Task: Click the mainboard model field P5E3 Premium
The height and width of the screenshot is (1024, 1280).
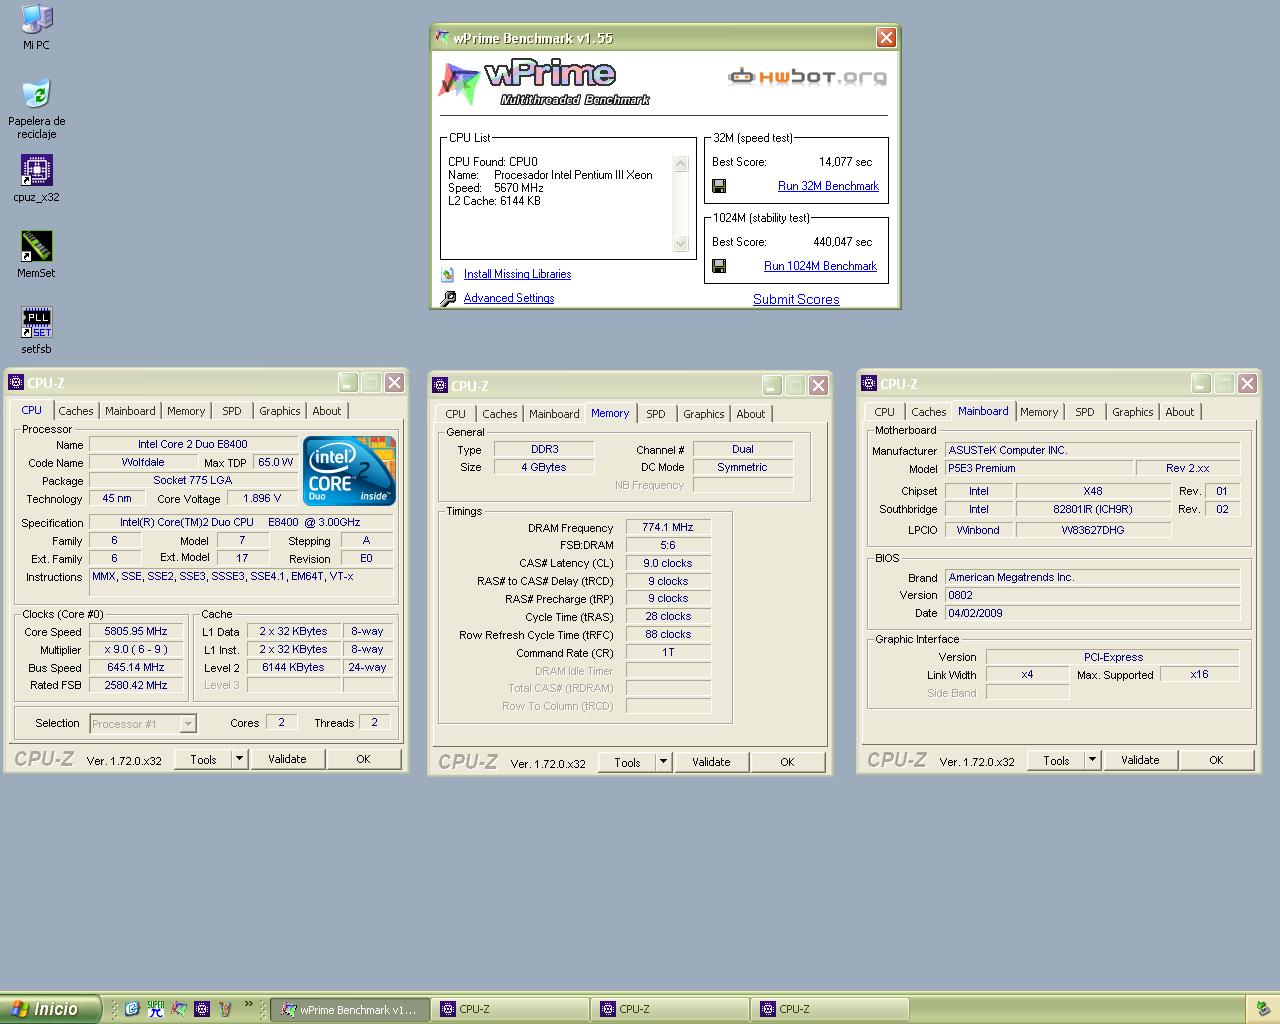Action: click(1039, 468)
